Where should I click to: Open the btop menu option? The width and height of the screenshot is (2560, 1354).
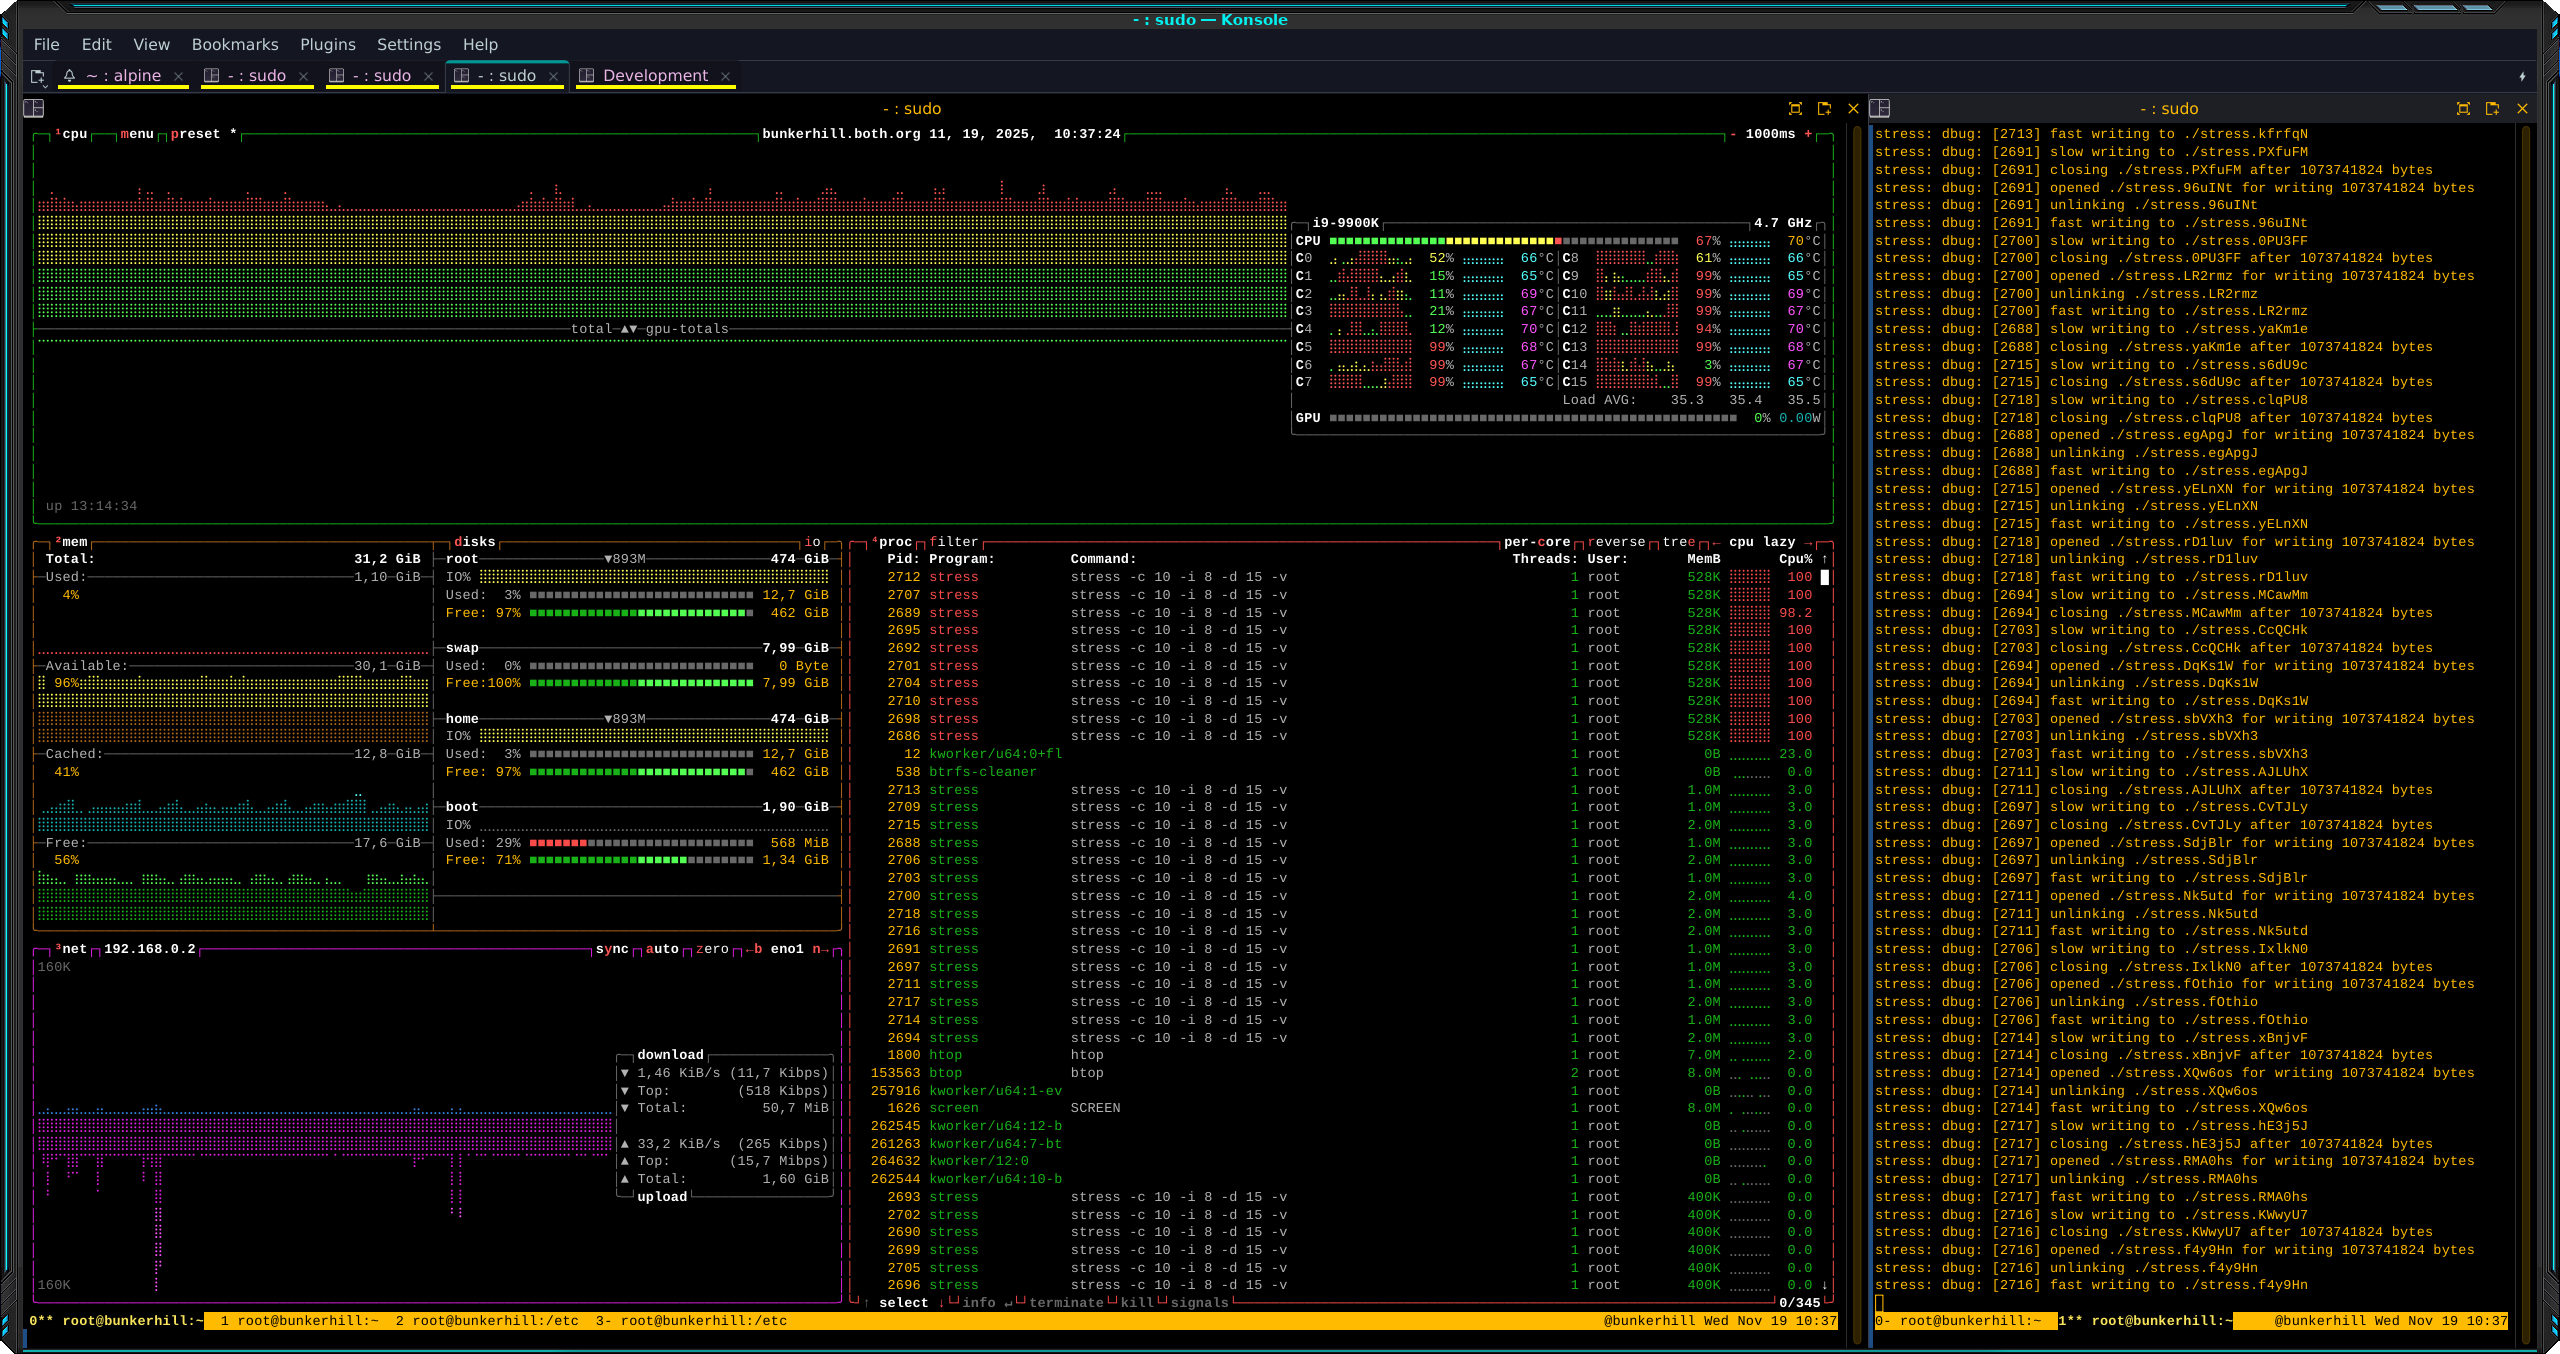(137, 134)
